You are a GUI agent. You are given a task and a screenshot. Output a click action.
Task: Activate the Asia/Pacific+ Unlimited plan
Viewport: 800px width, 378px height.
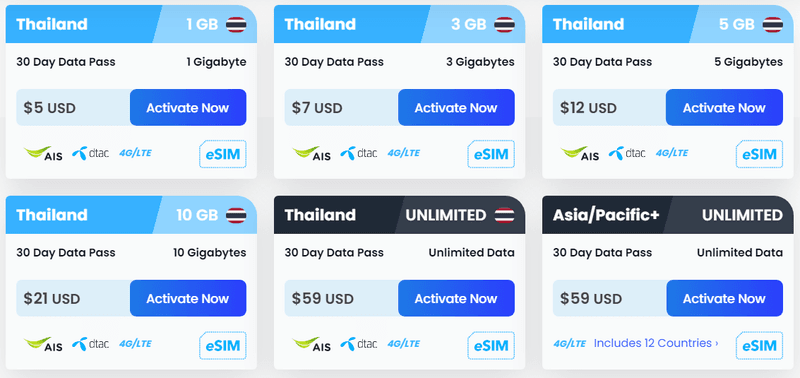724,298
